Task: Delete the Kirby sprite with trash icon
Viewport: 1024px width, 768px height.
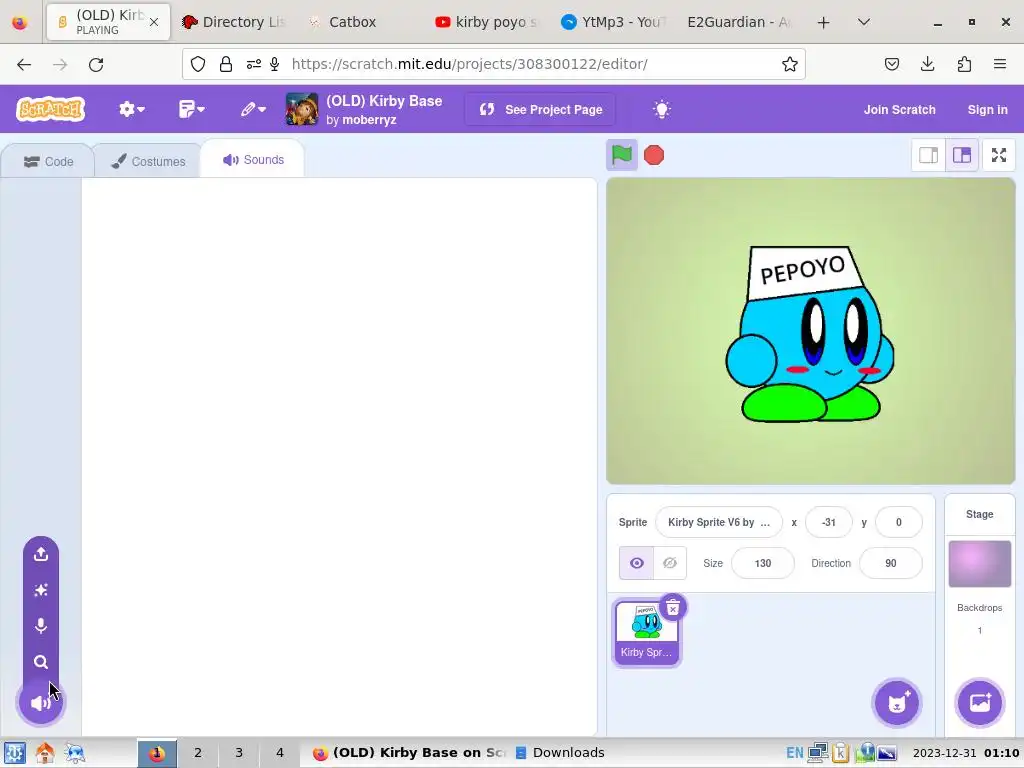Action: [673, 608]
